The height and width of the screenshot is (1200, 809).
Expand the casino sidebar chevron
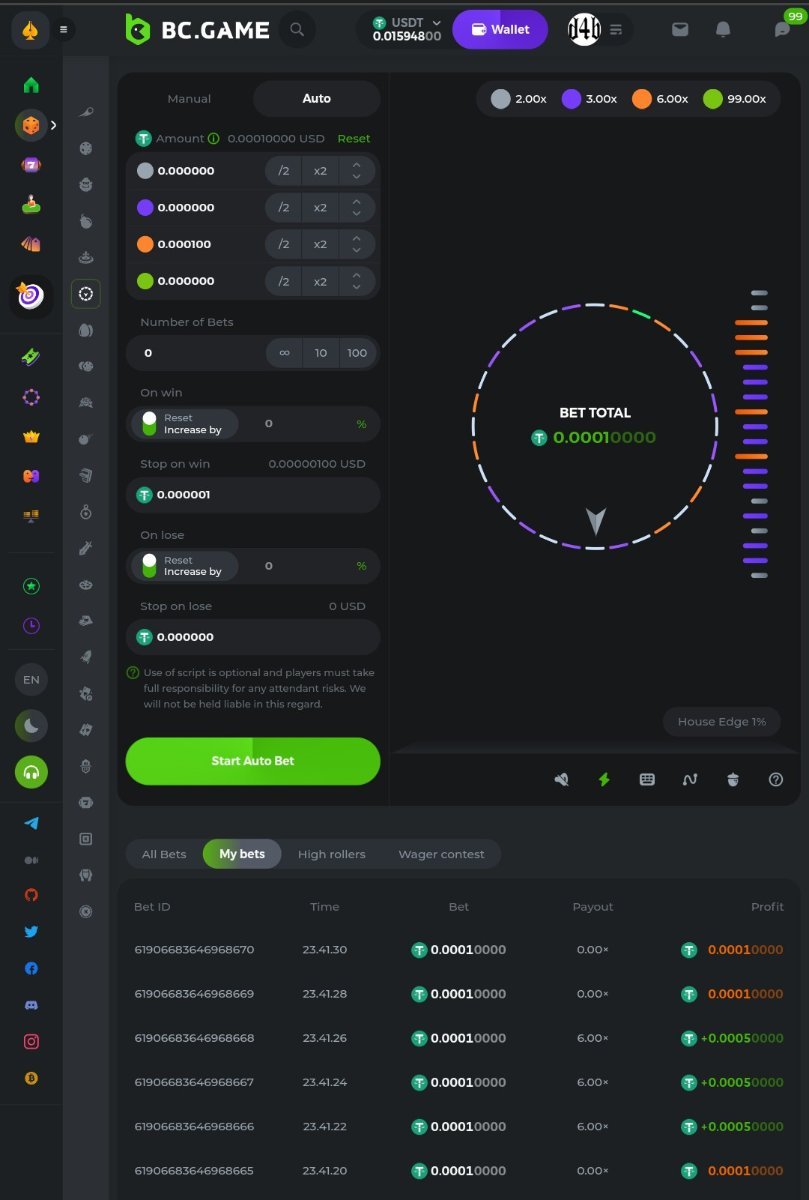tap(53, 125)
